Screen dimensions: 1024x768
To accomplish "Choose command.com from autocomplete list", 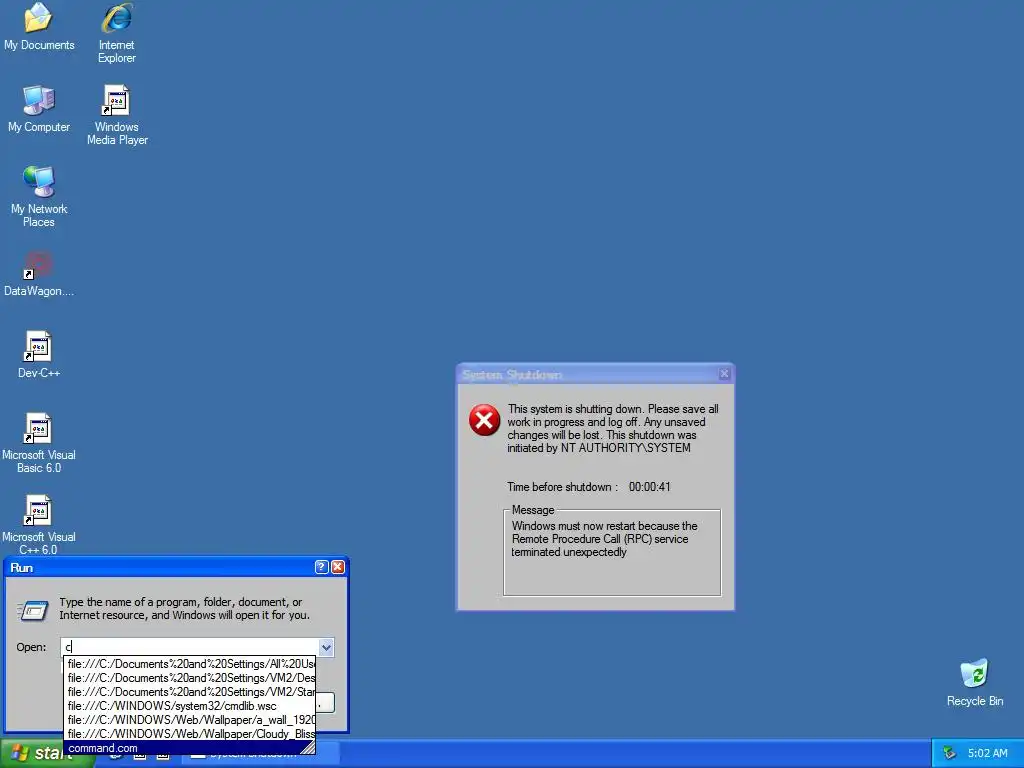I will (184, 748).
